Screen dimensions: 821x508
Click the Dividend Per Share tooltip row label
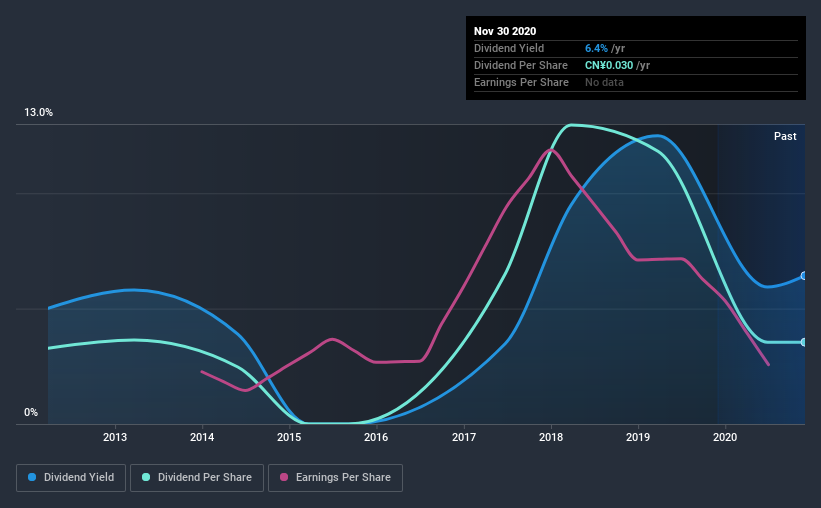[x=520, y=65]
